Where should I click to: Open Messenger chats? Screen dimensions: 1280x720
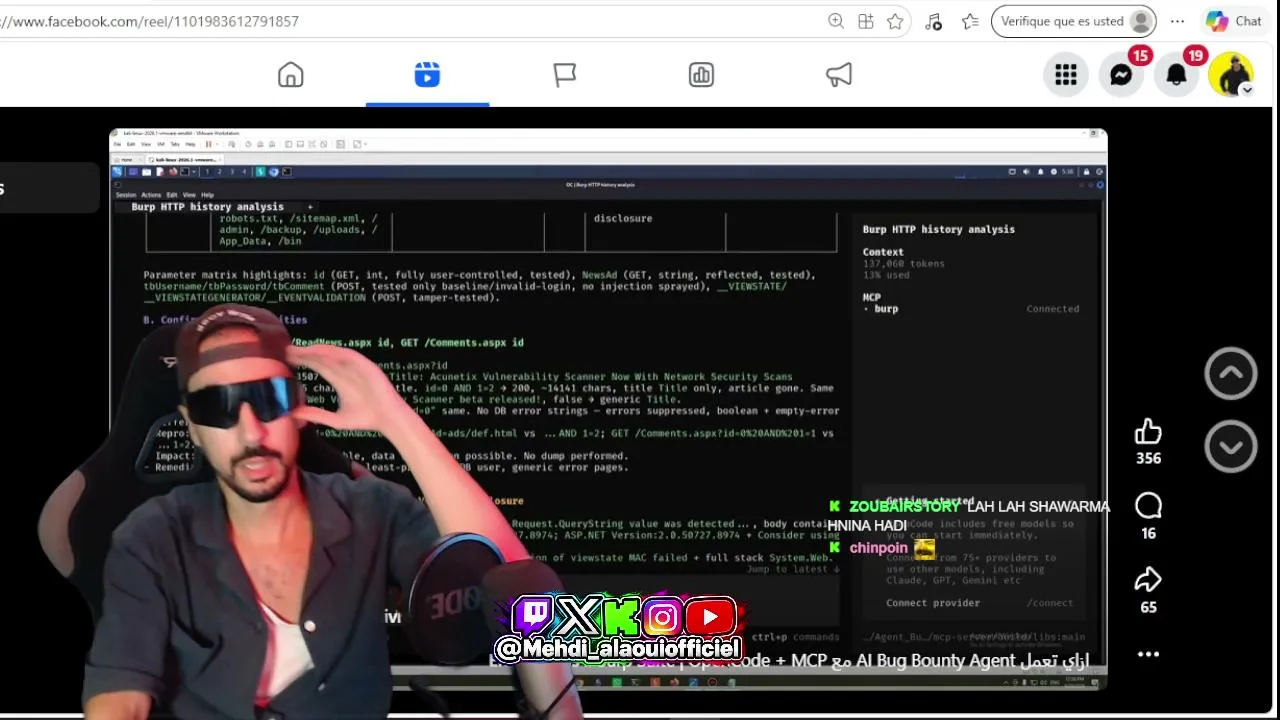[1121, 75]
